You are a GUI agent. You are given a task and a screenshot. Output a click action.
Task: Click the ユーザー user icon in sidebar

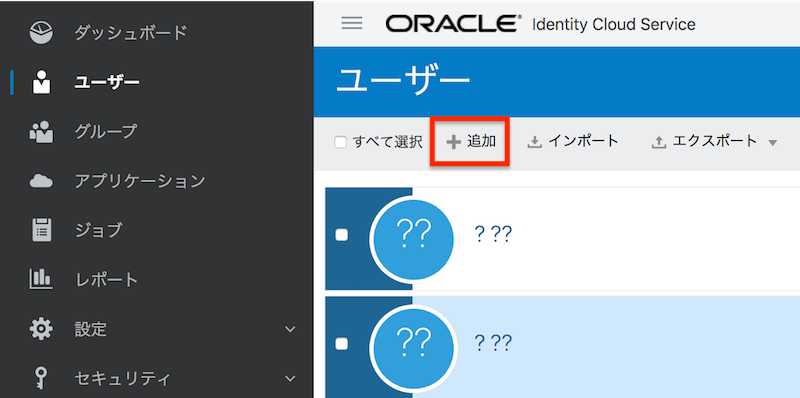41,82
